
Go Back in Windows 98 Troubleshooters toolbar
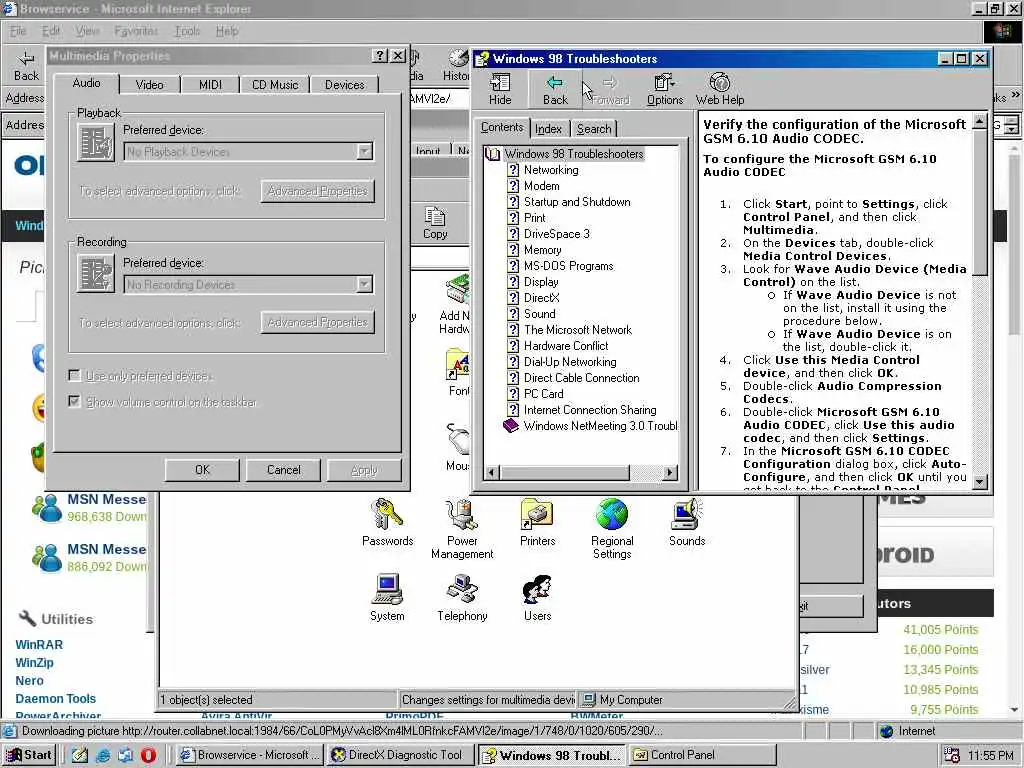pos(555,89)
